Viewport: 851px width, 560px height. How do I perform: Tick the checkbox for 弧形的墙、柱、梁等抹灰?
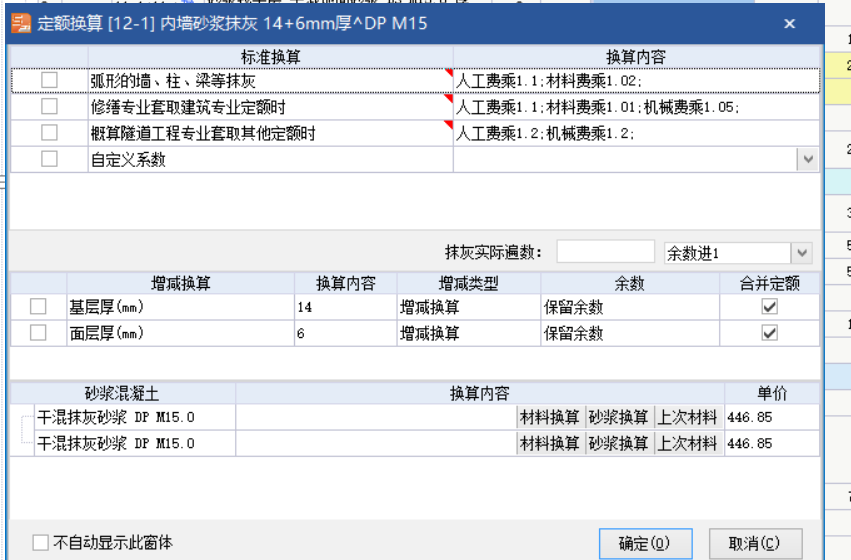click(x=49, y=80)
